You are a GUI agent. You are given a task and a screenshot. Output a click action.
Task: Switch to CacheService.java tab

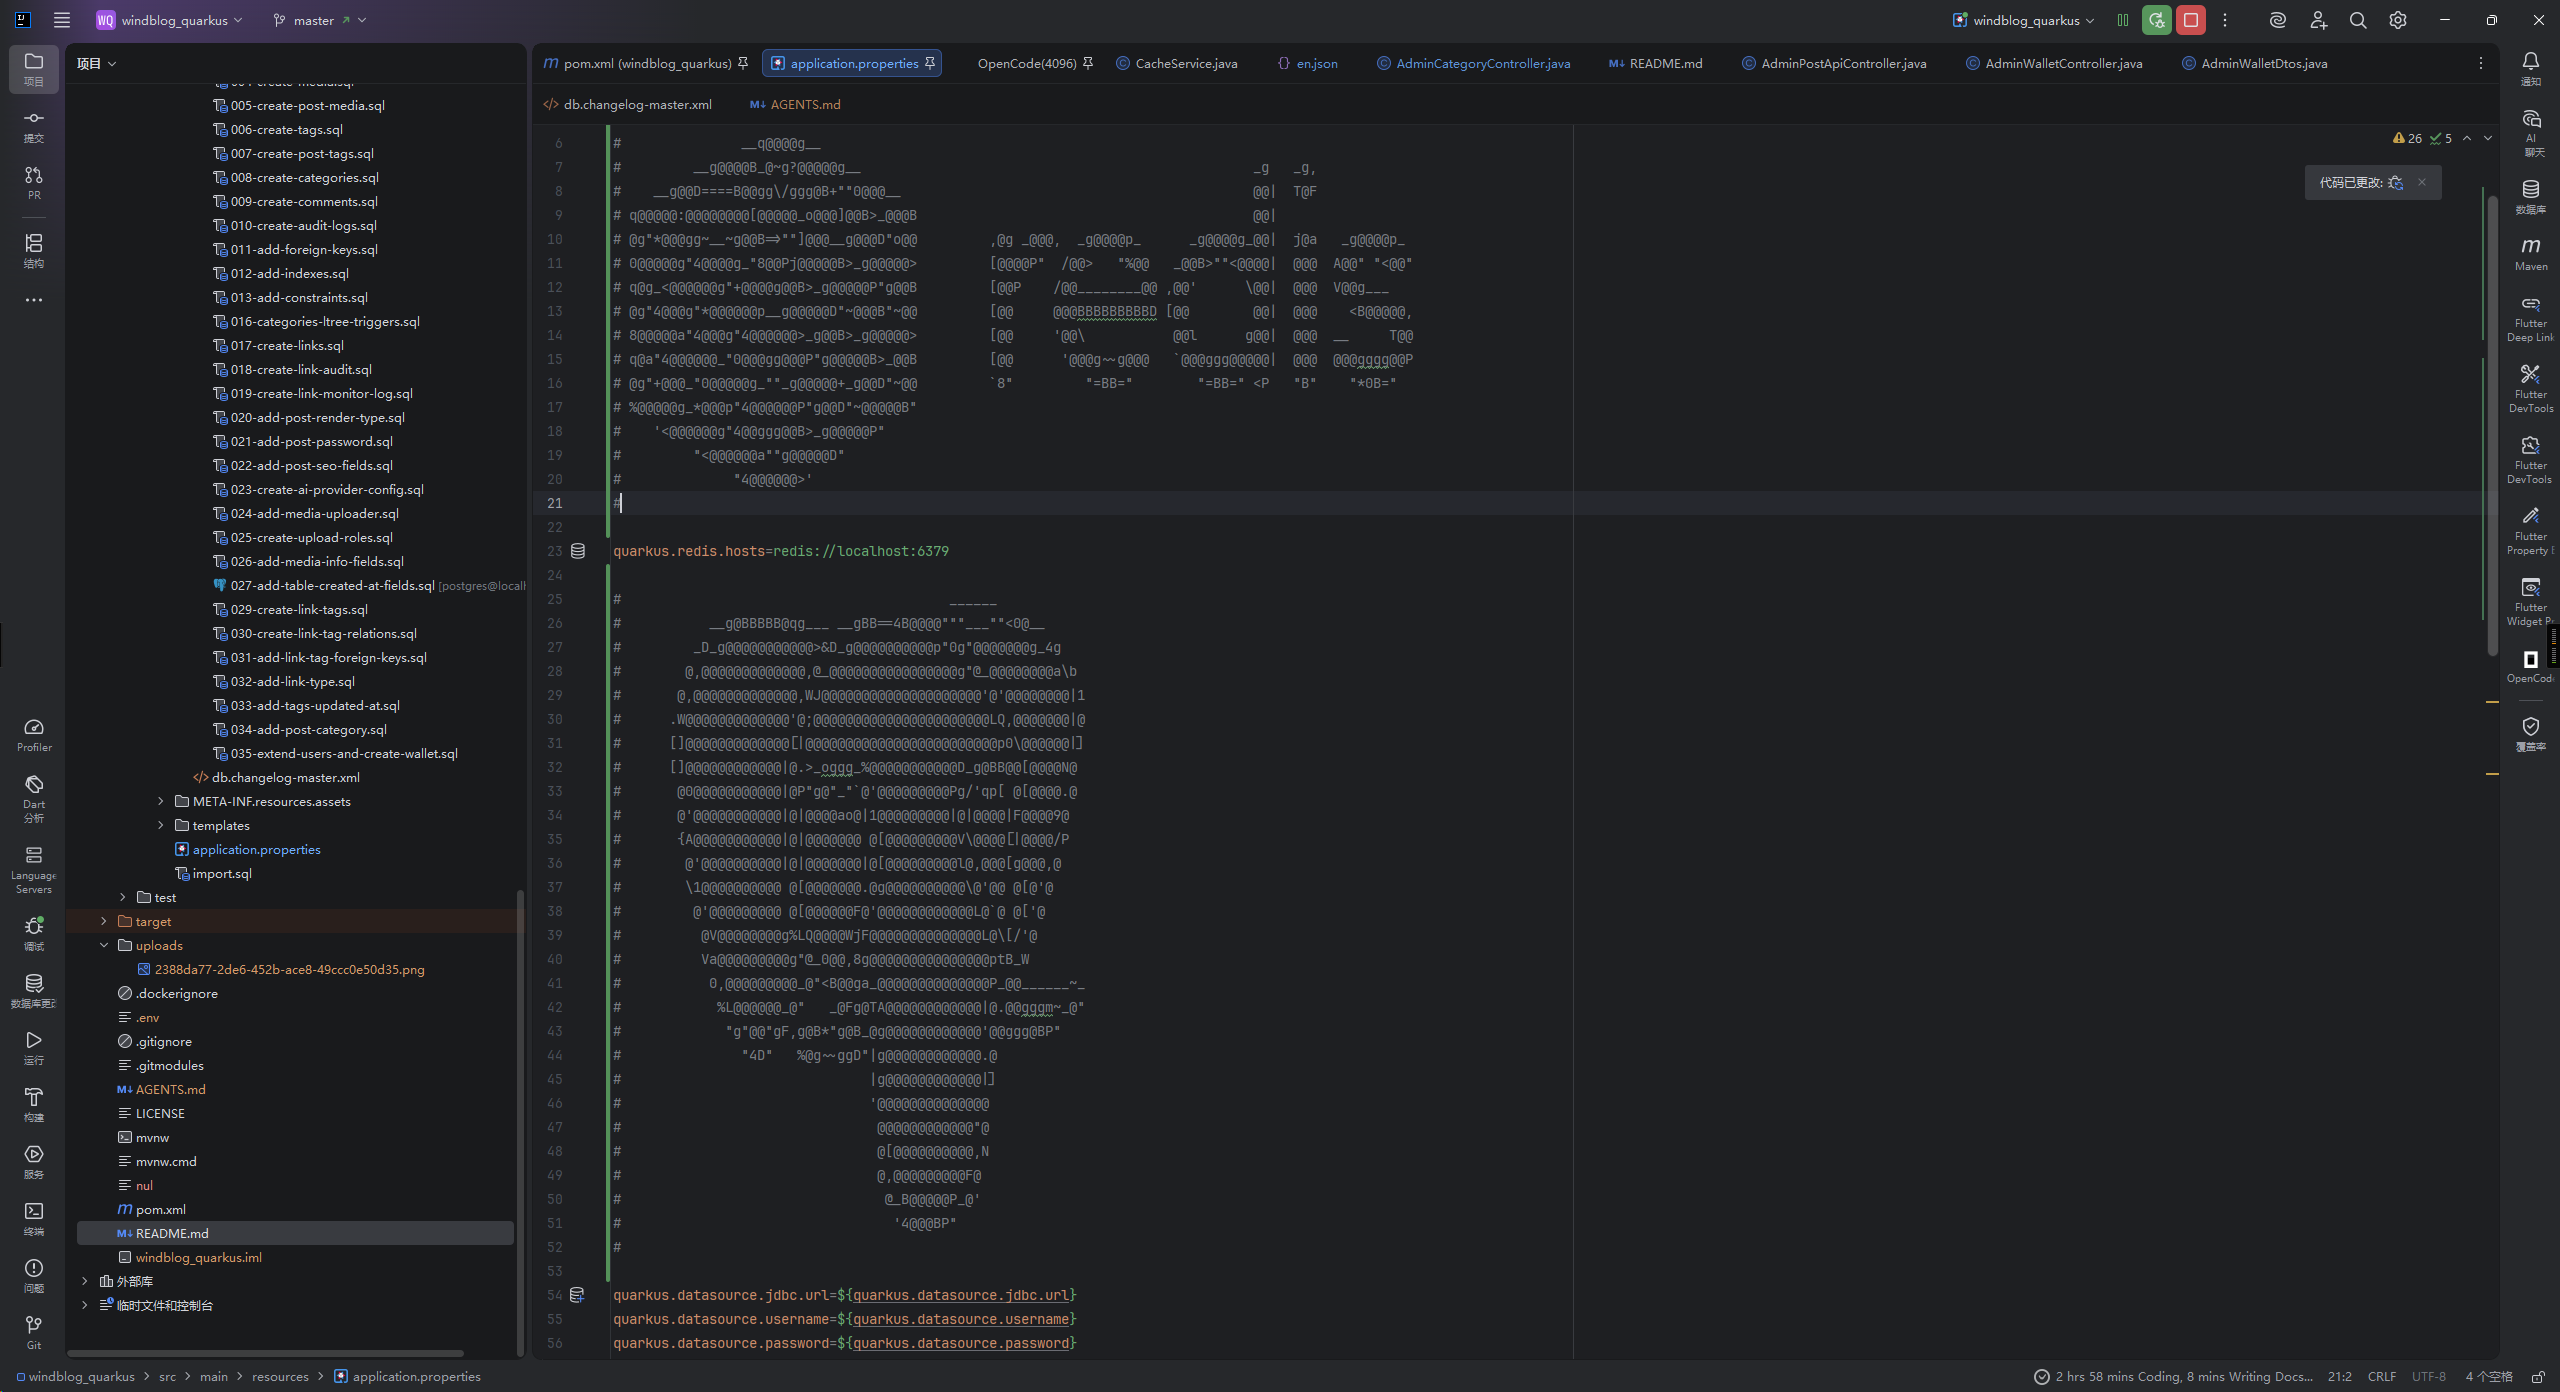(x=1185, y=63)
